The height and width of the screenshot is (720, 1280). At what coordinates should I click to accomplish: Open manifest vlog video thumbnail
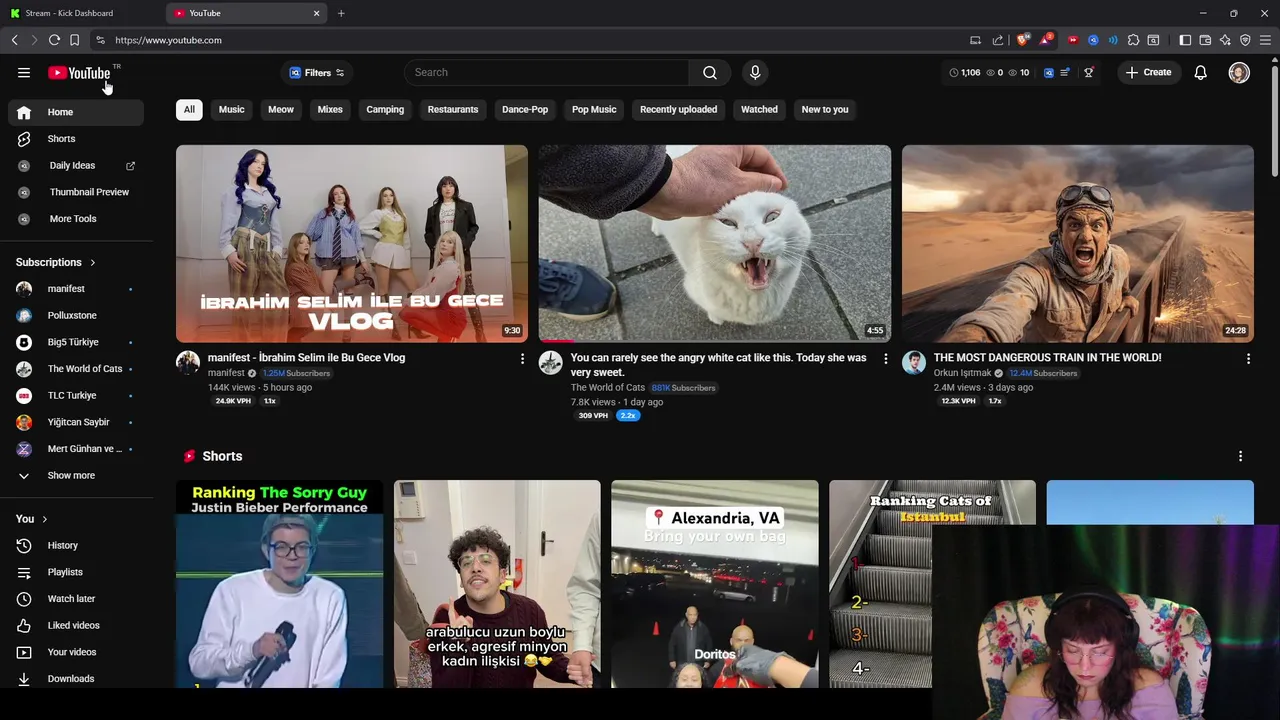click(x=352, y=244)
